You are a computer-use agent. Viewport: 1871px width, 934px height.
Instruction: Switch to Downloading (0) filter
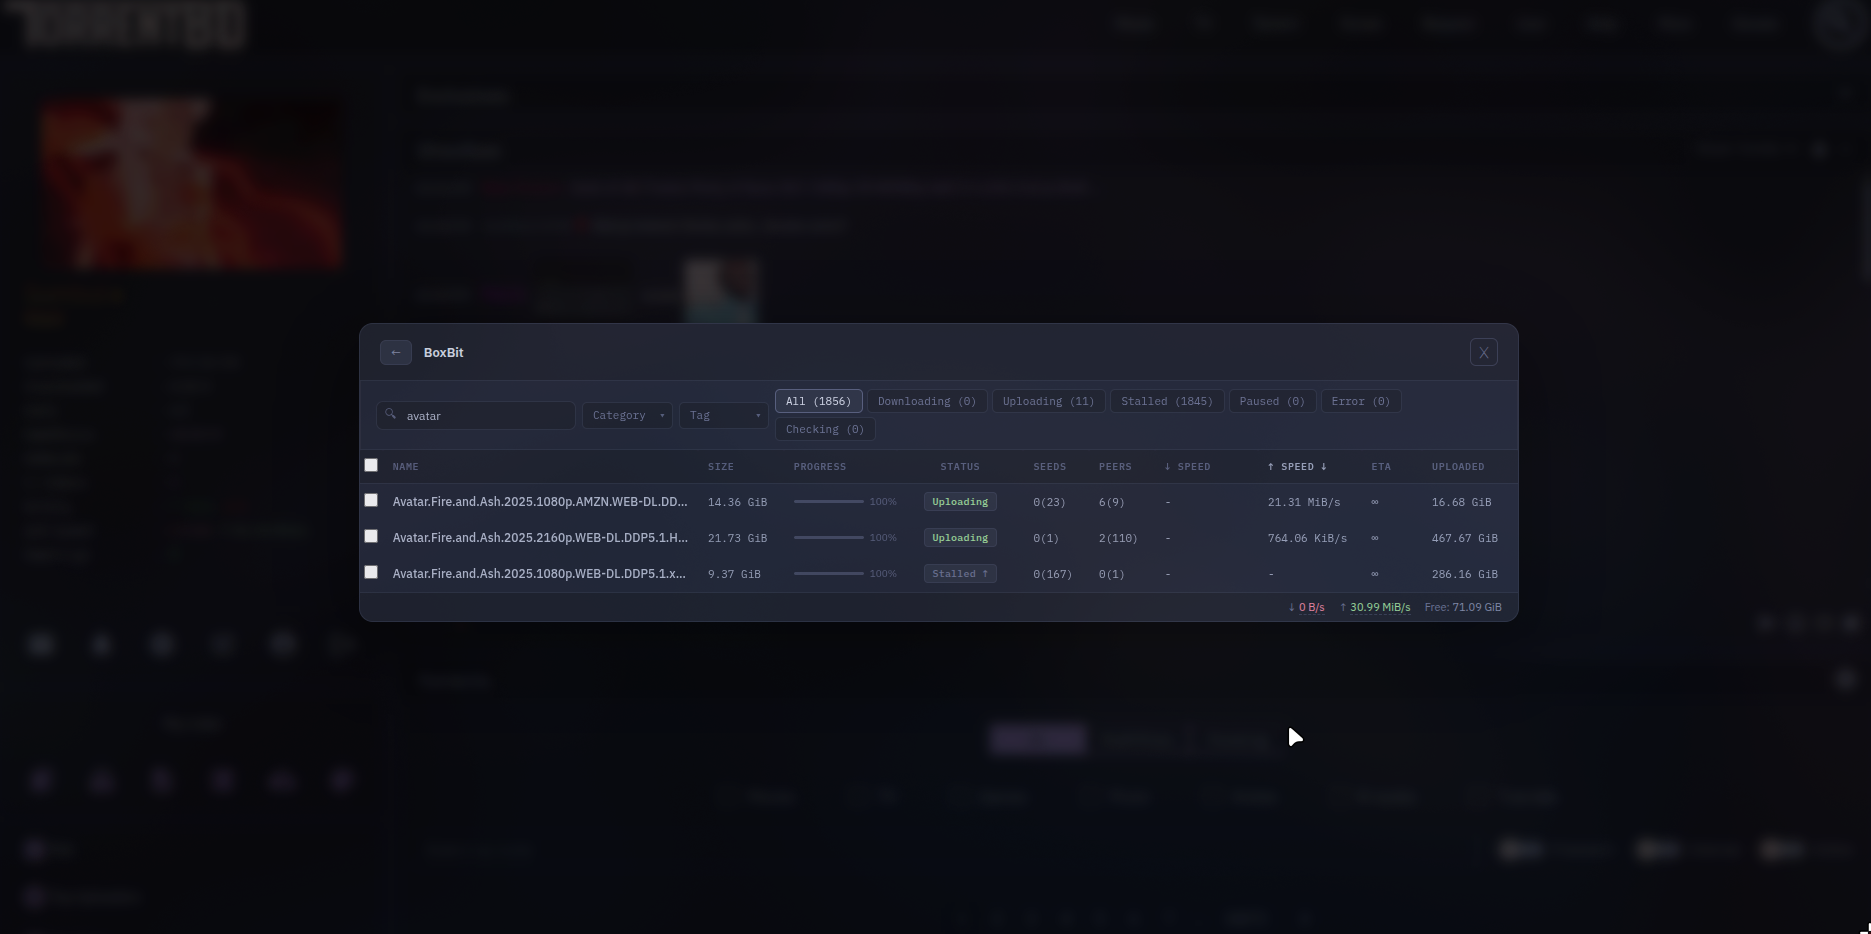point(927,401)
